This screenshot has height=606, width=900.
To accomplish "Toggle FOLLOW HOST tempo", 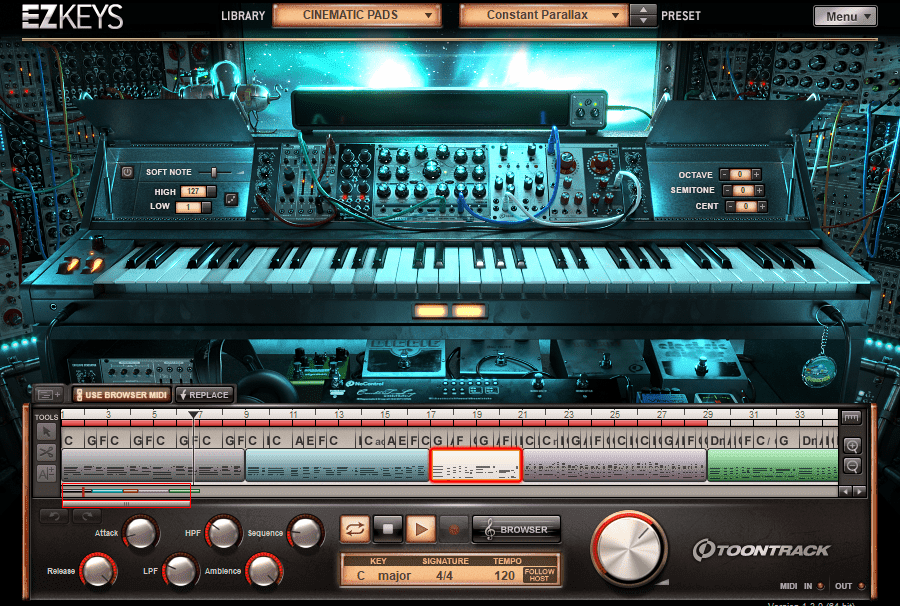I will pyautogui.click(x=539, y=575).
